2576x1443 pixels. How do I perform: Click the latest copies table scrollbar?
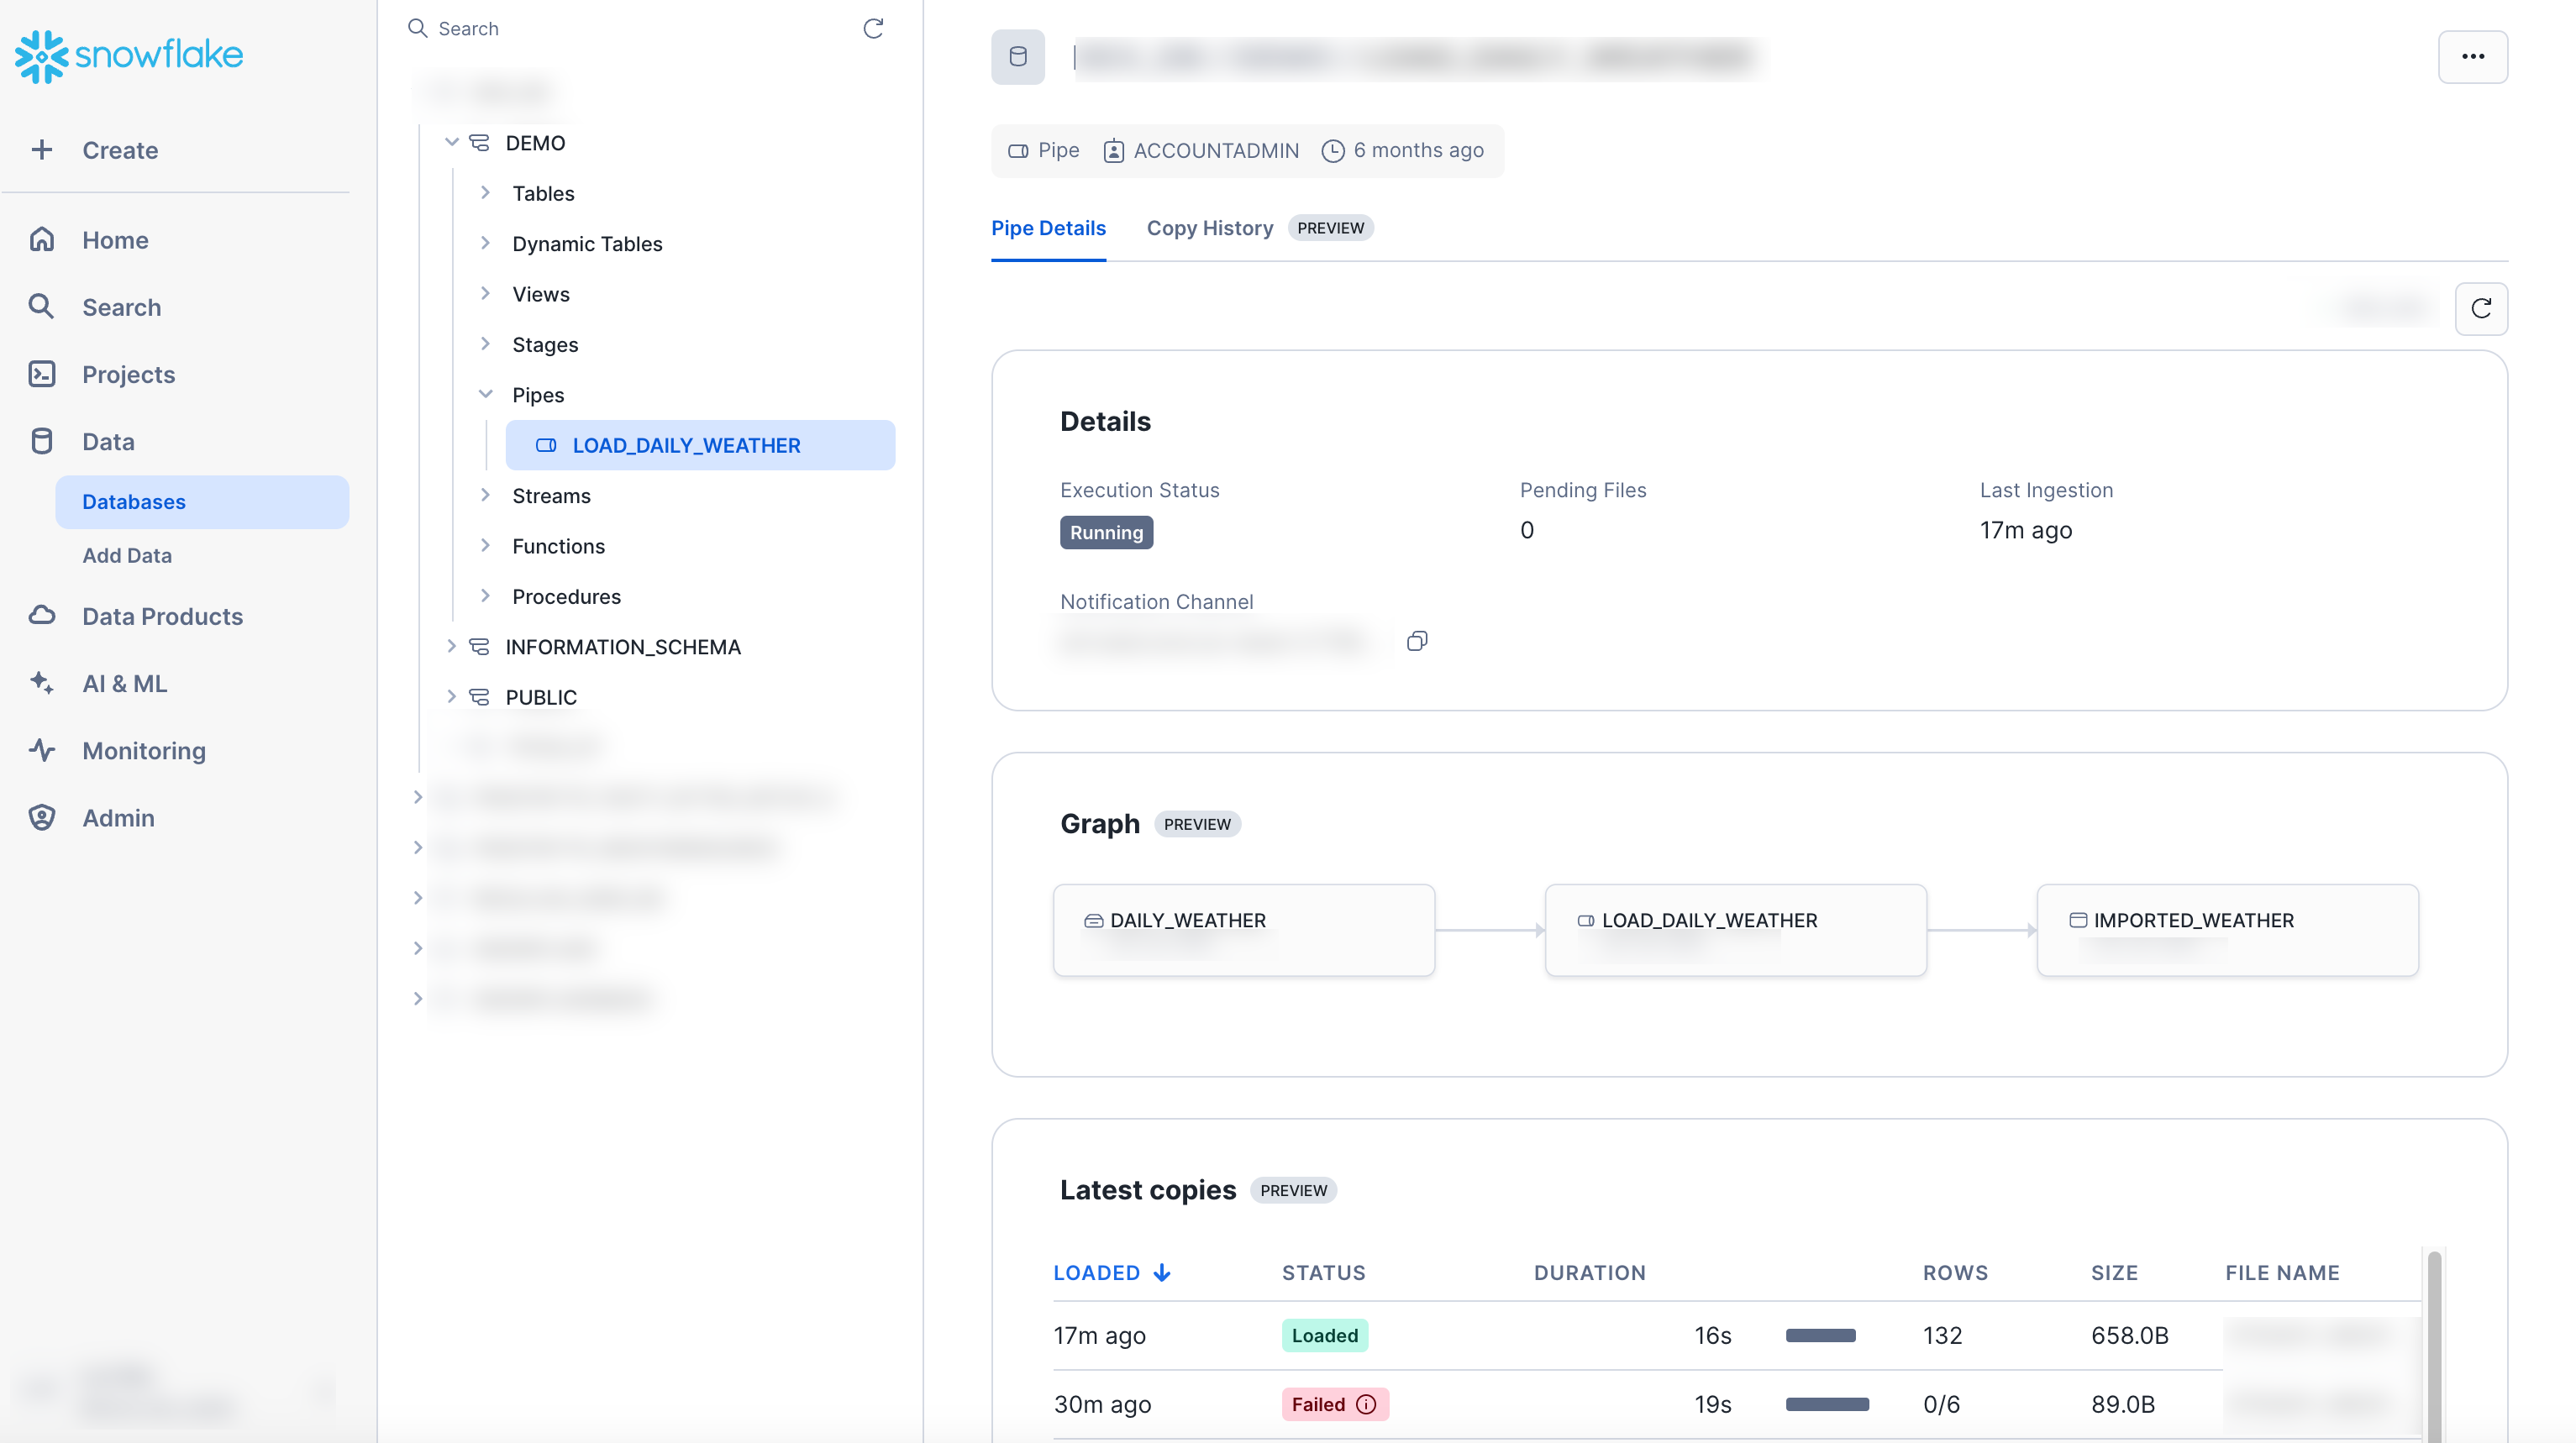[2434, 1346]
